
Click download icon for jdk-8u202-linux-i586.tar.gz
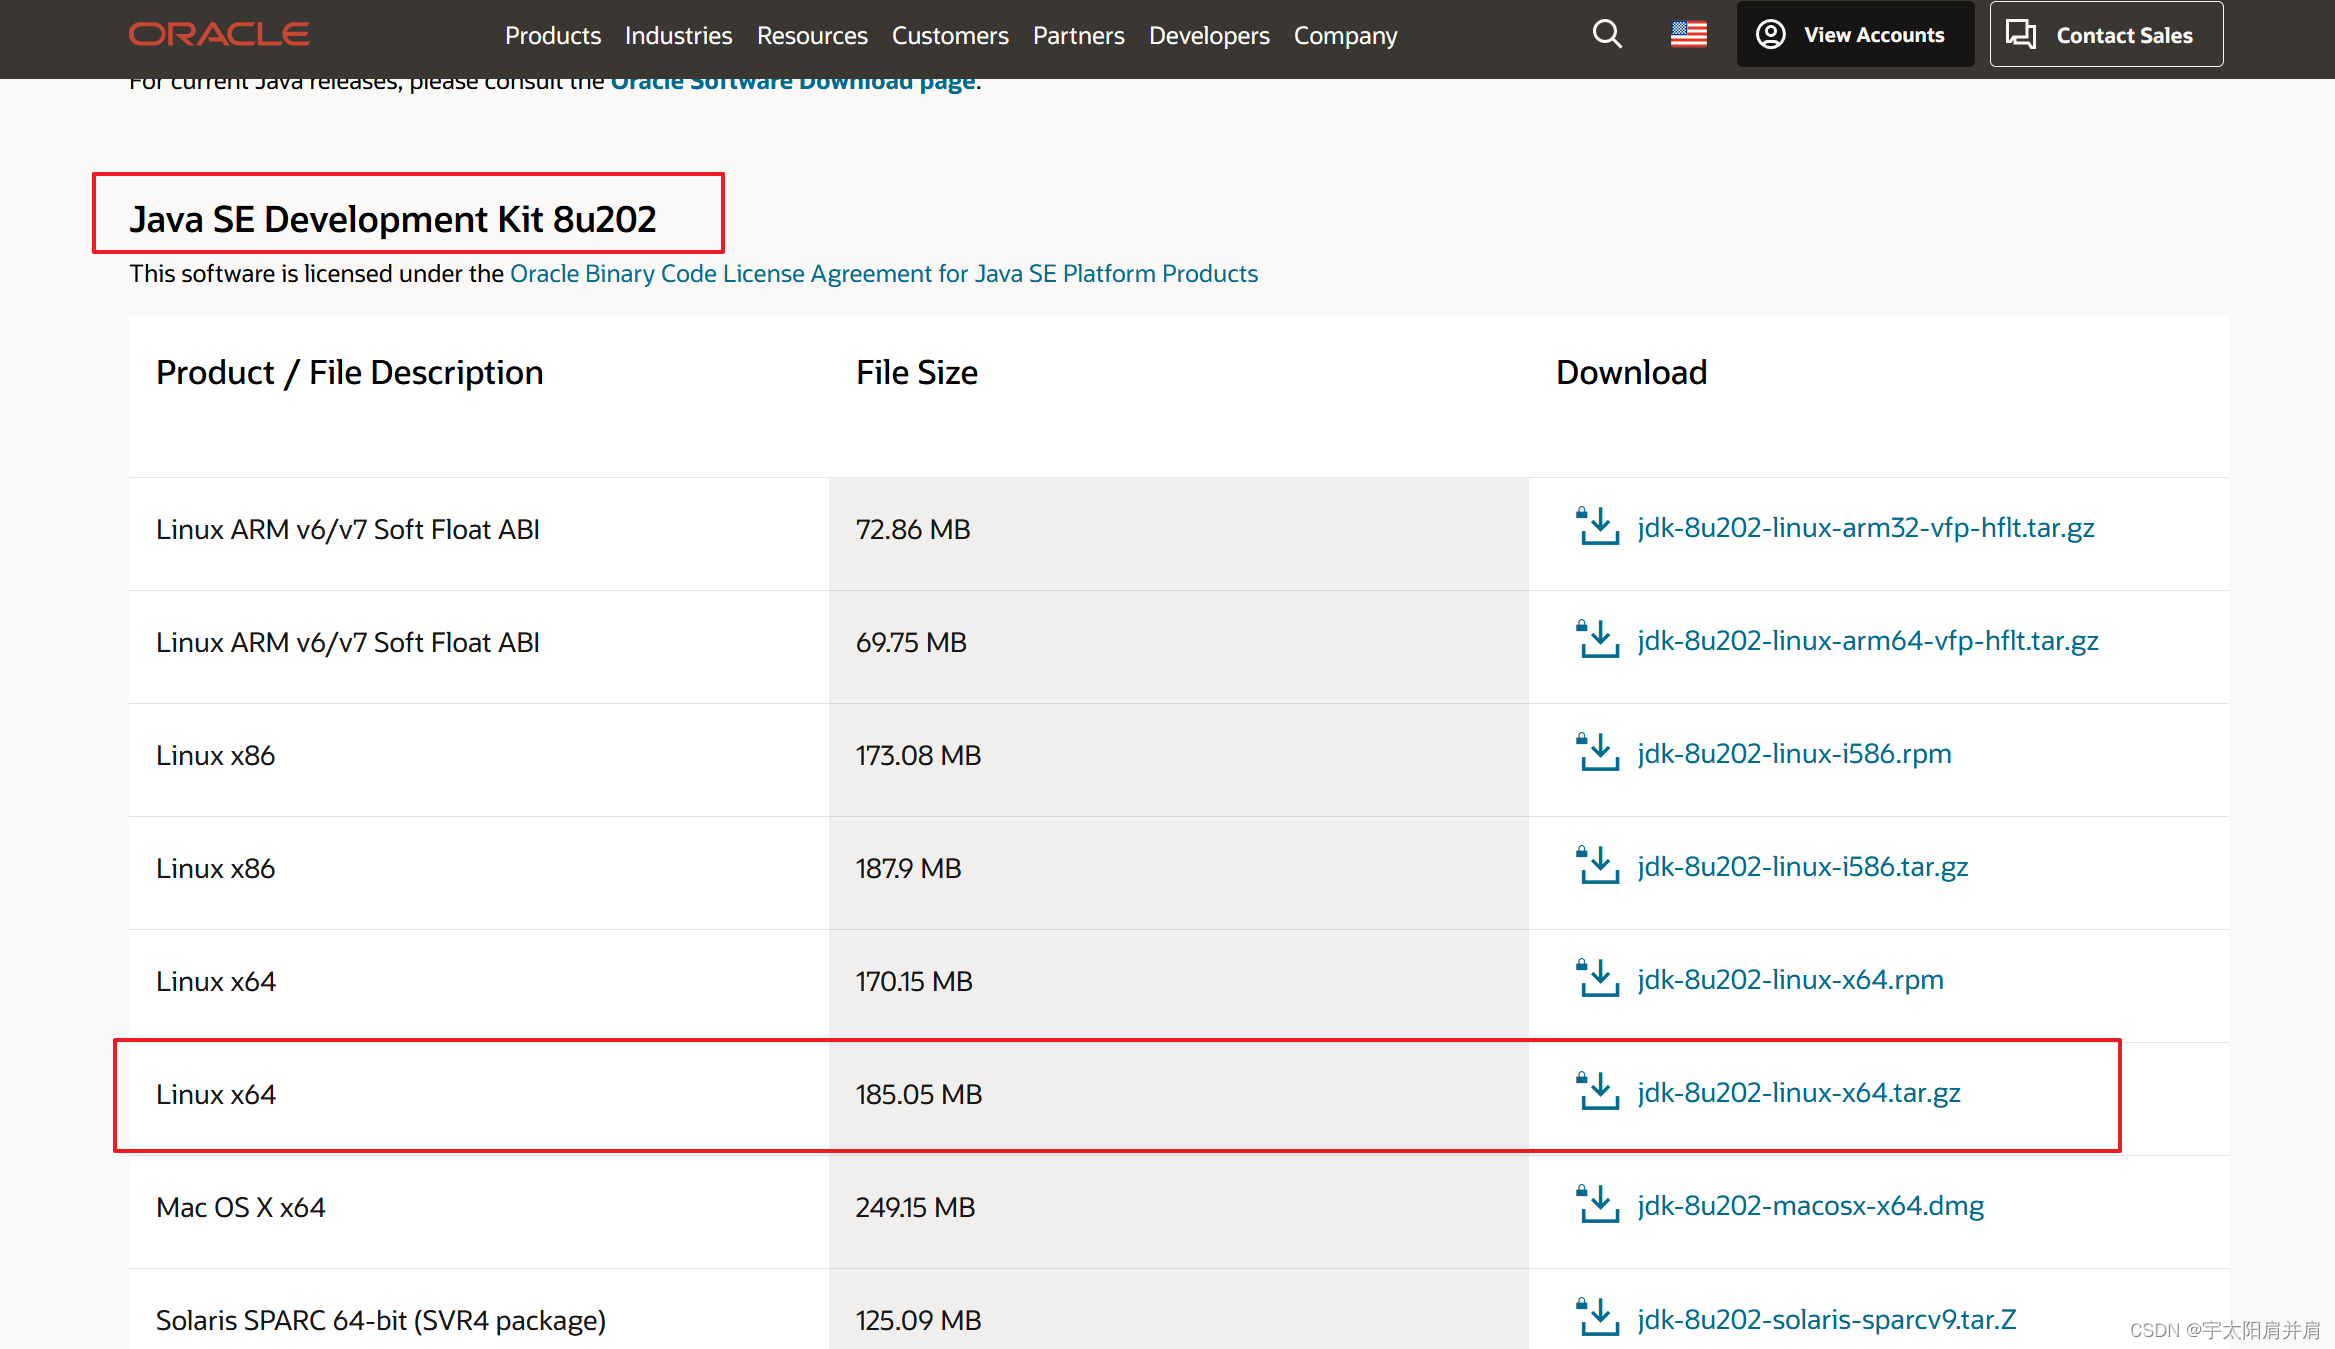click(x=1597, y=865)
